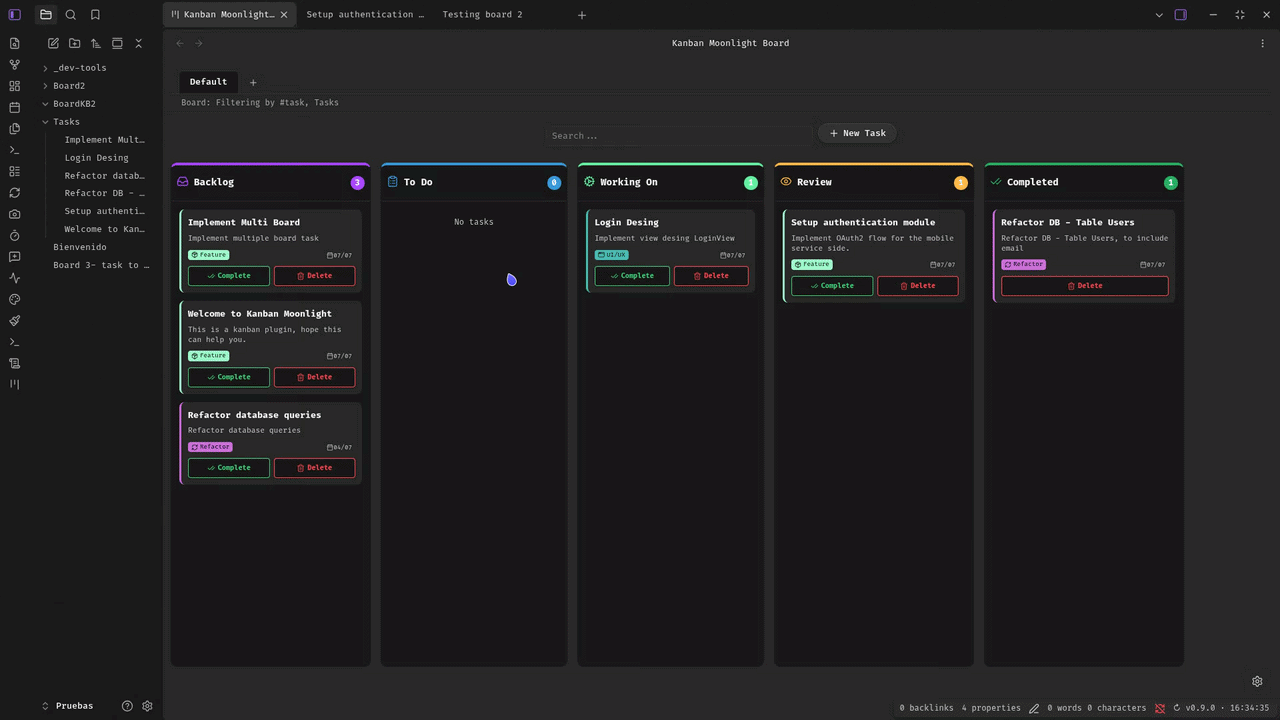Click the Search tasks input field

678,135
